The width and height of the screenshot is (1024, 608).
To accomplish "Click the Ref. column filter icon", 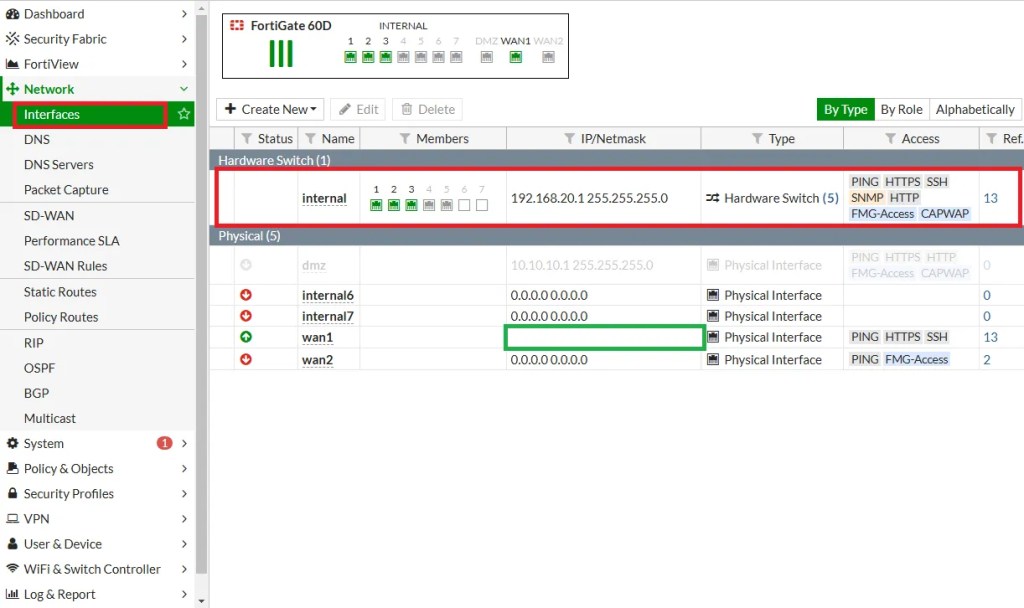I will pyautogui.click(x=991, y=138).
